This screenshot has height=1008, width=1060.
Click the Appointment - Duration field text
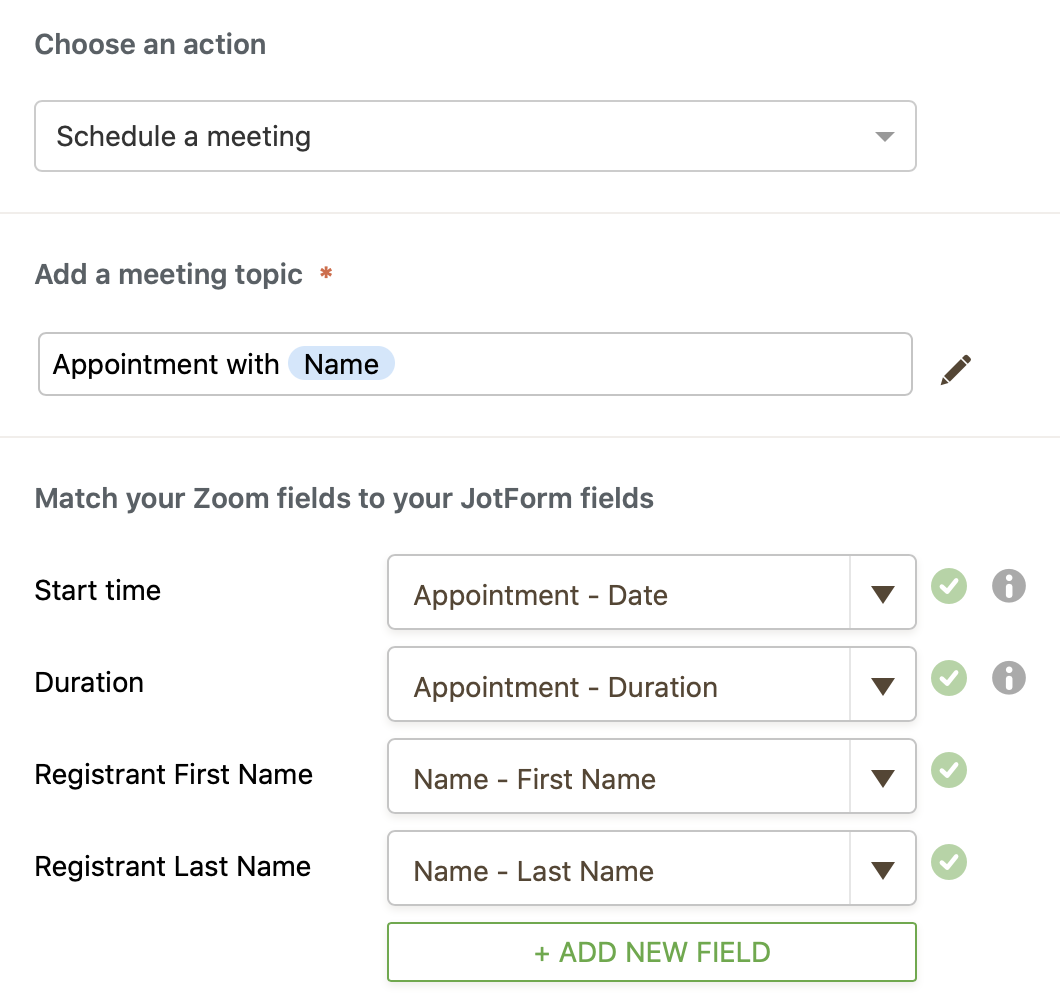[x=565, y=687]
